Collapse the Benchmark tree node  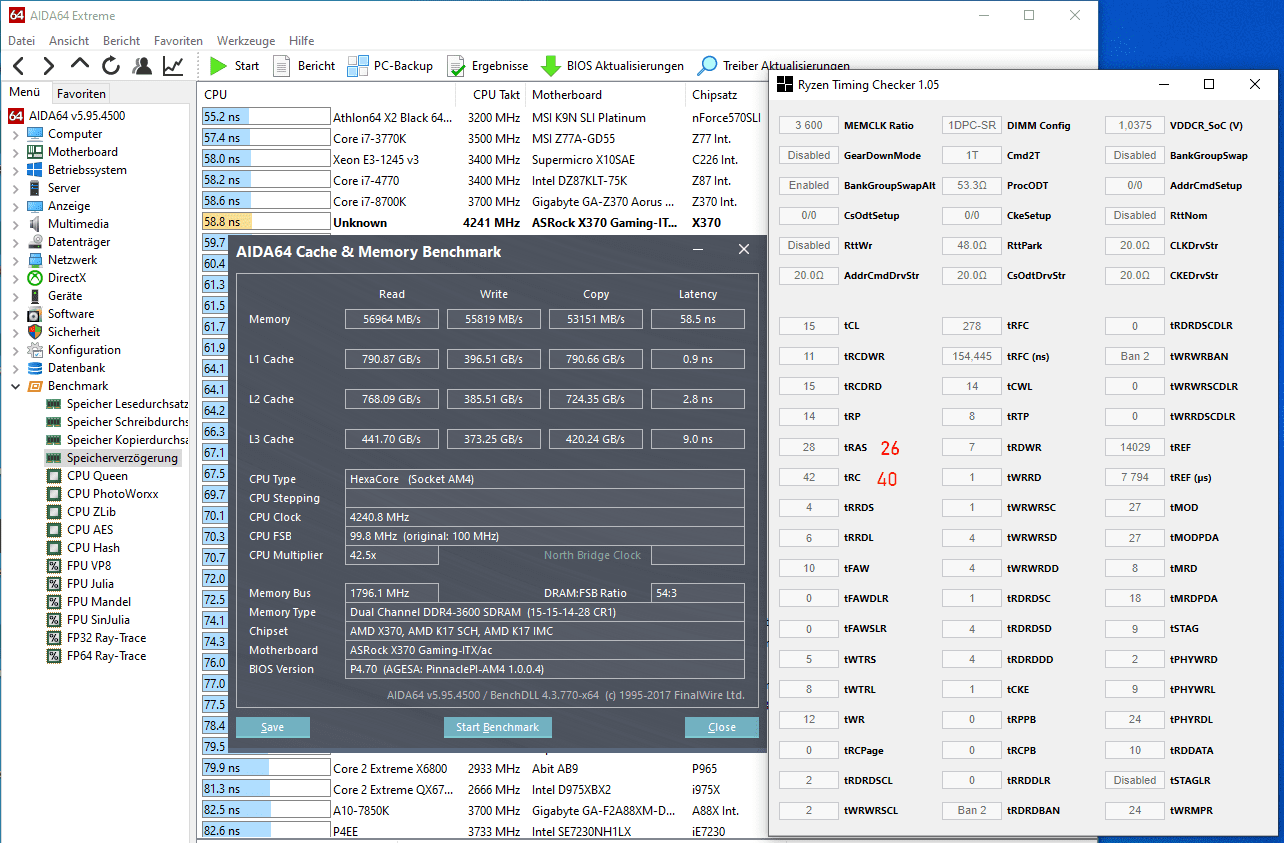(15, 386)
